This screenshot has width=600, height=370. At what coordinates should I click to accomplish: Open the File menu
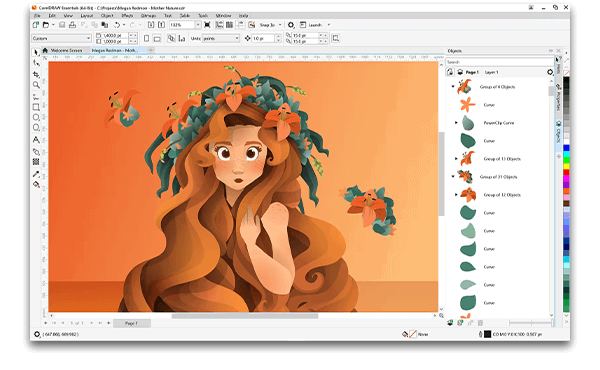[37, 16]
